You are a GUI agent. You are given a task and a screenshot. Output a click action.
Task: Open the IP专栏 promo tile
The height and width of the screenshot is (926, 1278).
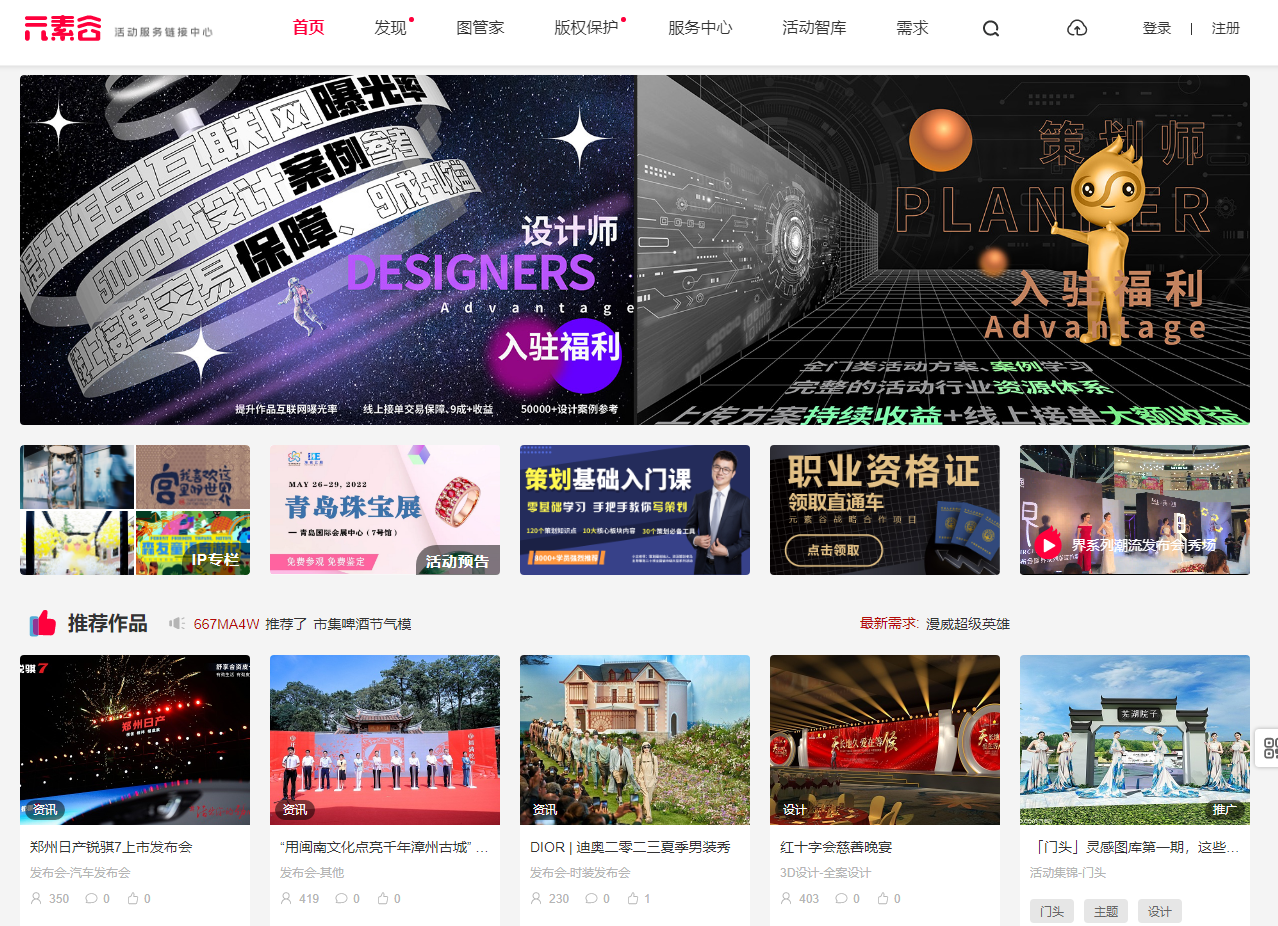click(135, 510)
